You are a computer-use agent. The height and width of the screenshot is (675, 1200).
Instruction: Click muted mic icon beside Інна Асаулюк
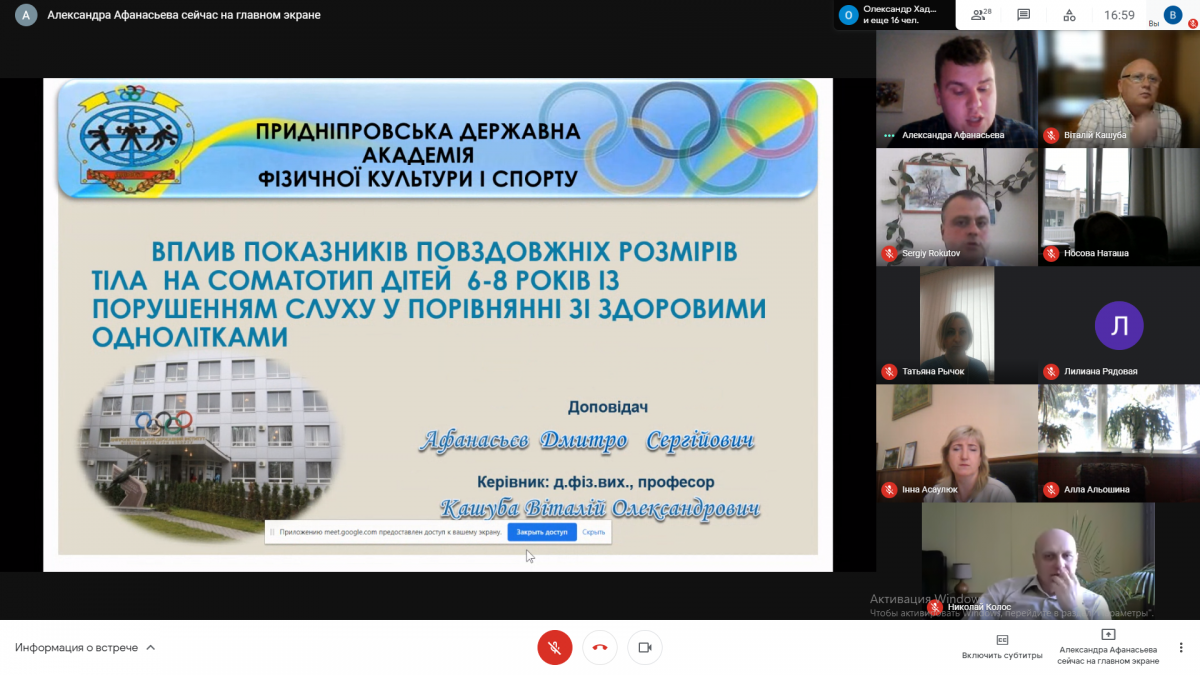point(889,489)
